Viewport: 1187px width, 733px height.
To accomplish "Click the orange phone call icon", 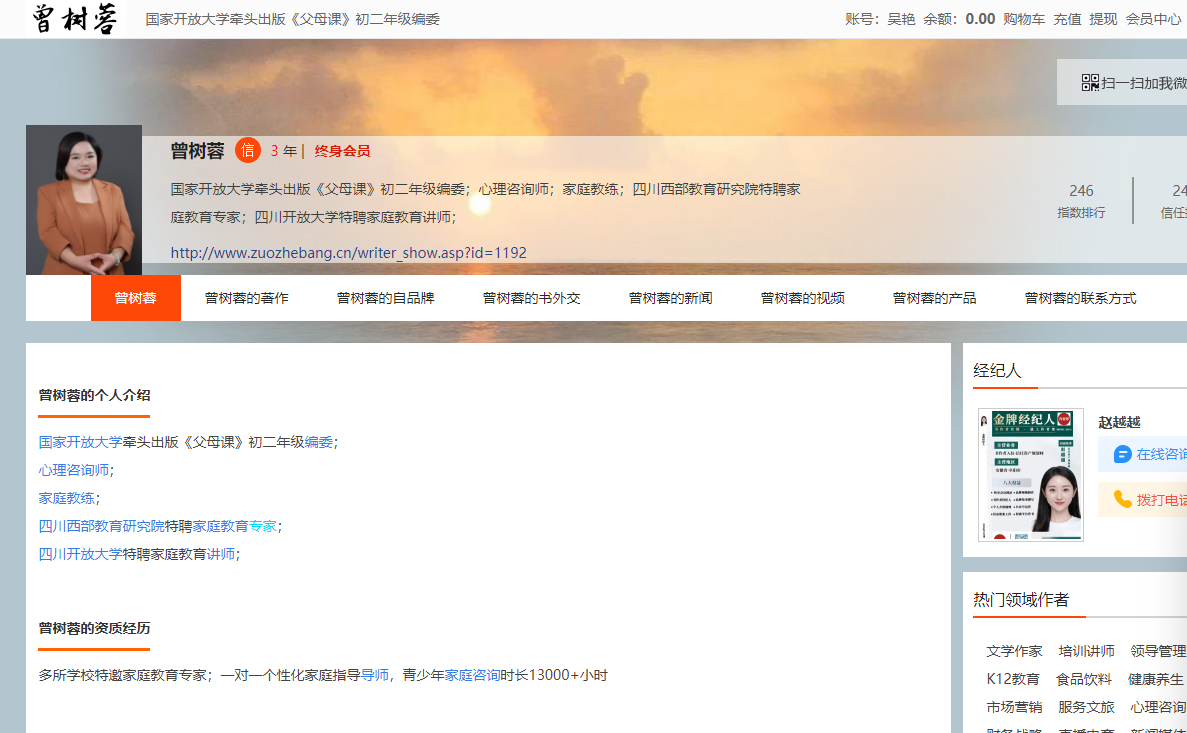I will pyautogui.click(x=1122, y=499).
